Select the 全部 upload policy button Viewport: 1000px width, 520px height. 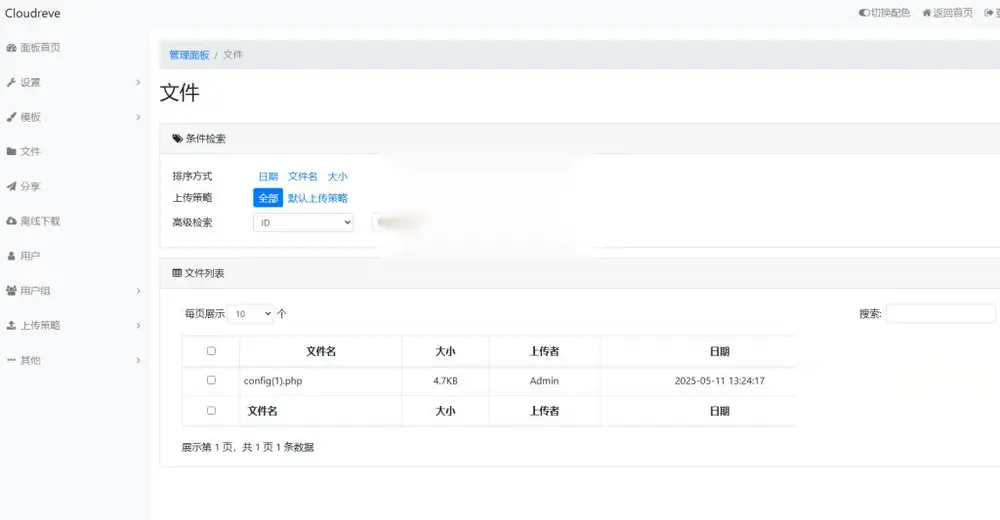268,198
